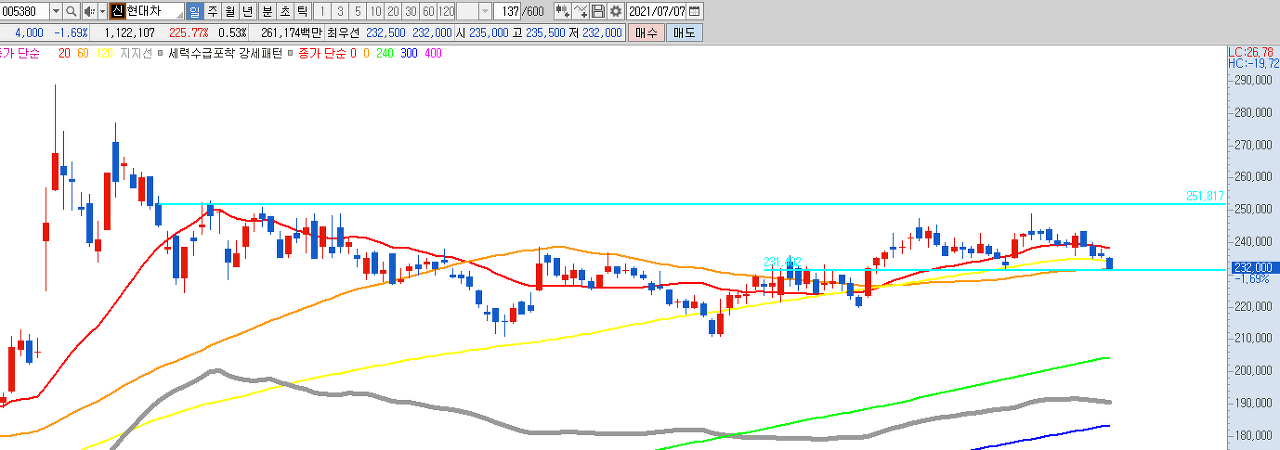Choose the 10 interval button
Image resolution: width=1280 pixels, height=450 pixels.
[376, 11]
